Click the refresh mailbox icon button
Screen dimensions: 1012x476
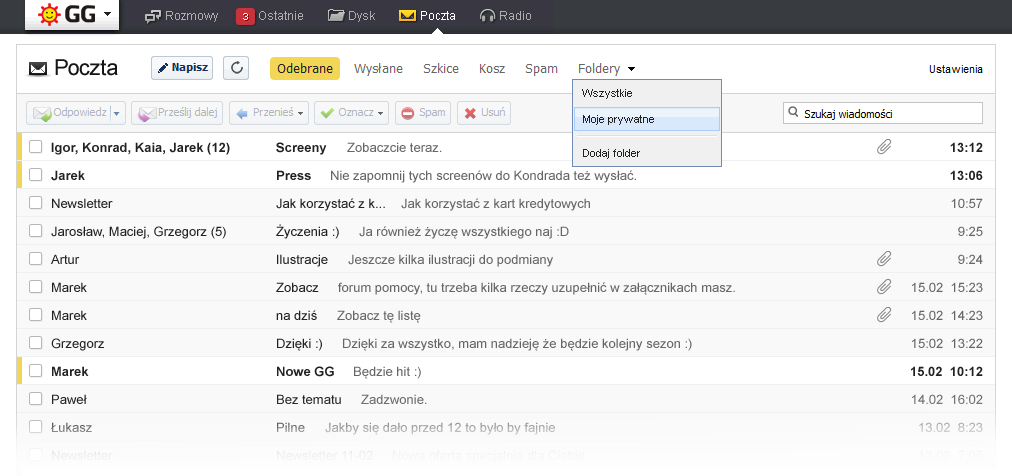click(x=236, y=68)
